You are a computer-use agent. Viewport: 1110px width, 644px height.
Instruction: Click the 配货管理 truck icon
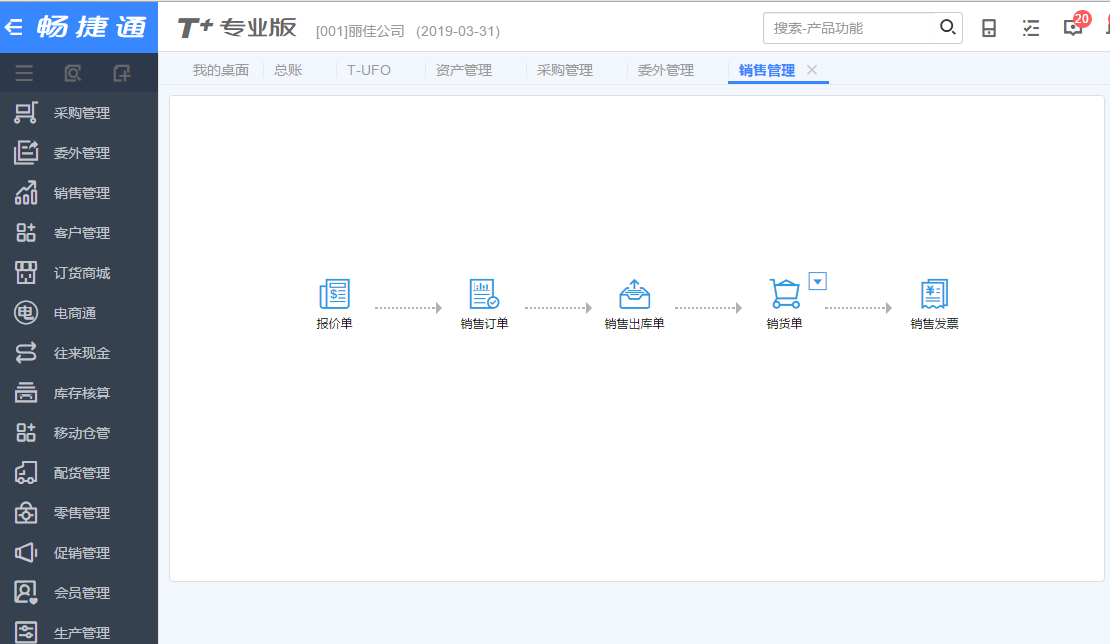click(25, 472)
